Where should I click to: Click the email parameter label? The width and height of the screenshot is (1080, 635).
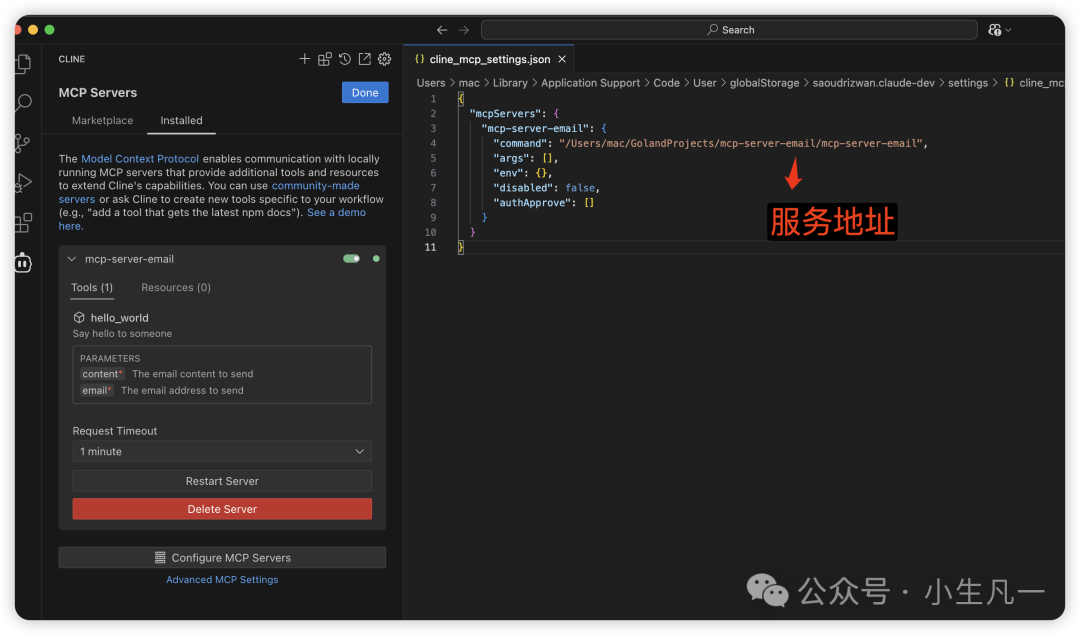pos(96,391)
